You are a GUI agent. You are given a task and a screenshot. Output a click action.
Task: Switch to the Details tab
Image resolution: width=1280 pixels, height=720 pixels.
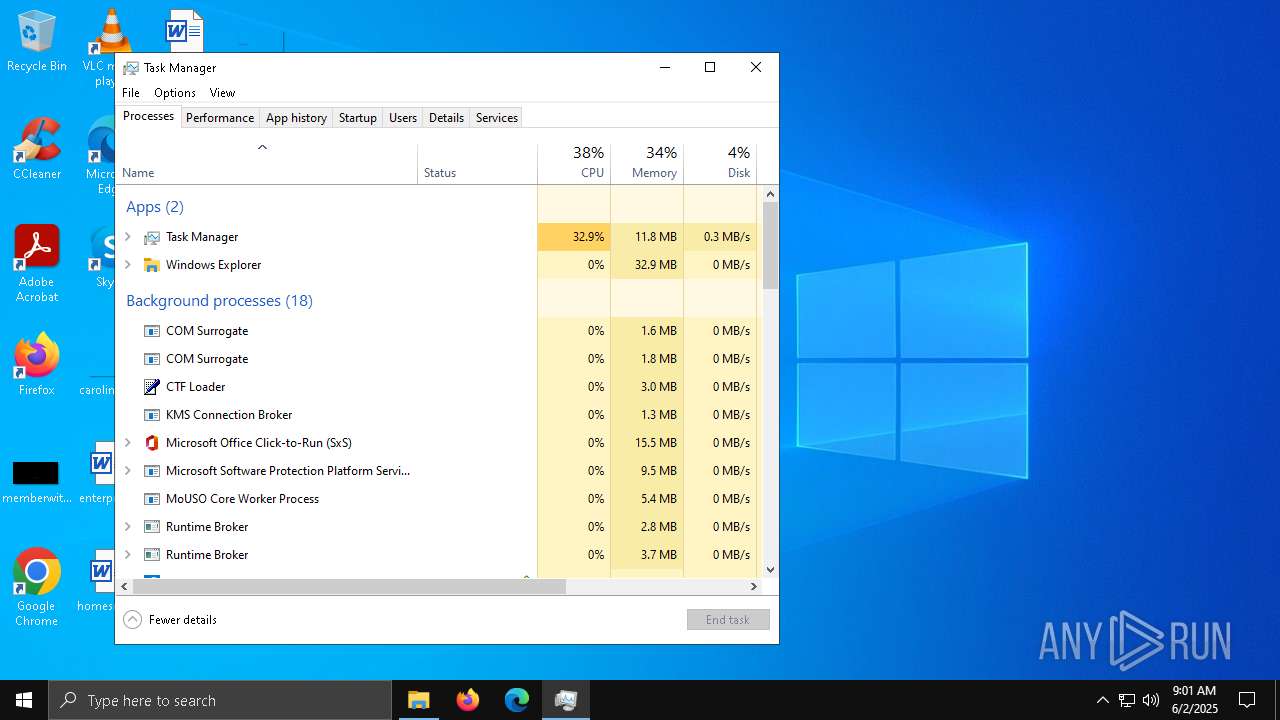[446, 118]
